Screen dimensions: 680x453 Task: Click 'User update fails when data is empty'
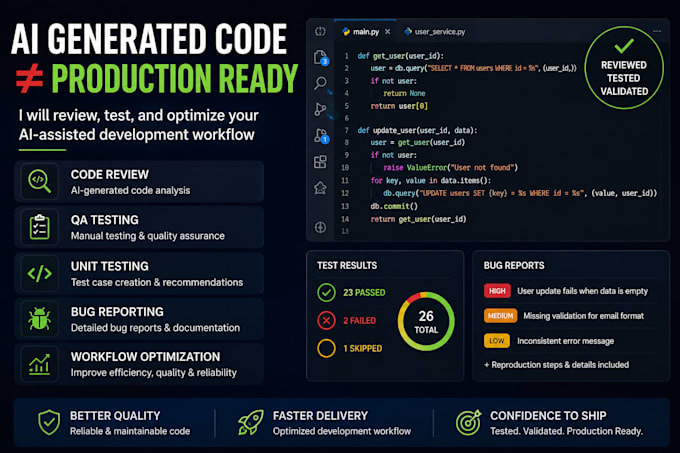pos(582,291)
